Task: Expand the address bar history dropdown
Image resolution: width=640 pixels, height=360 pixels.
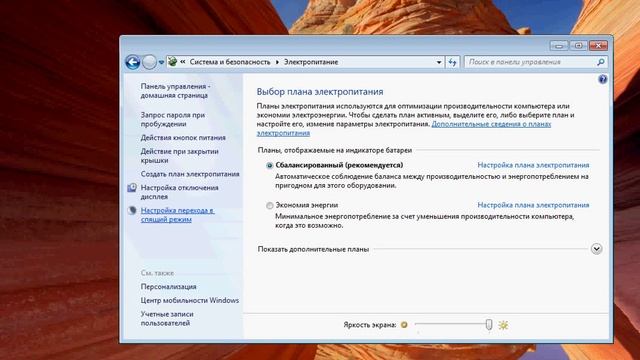Action: tap(439, 62)
